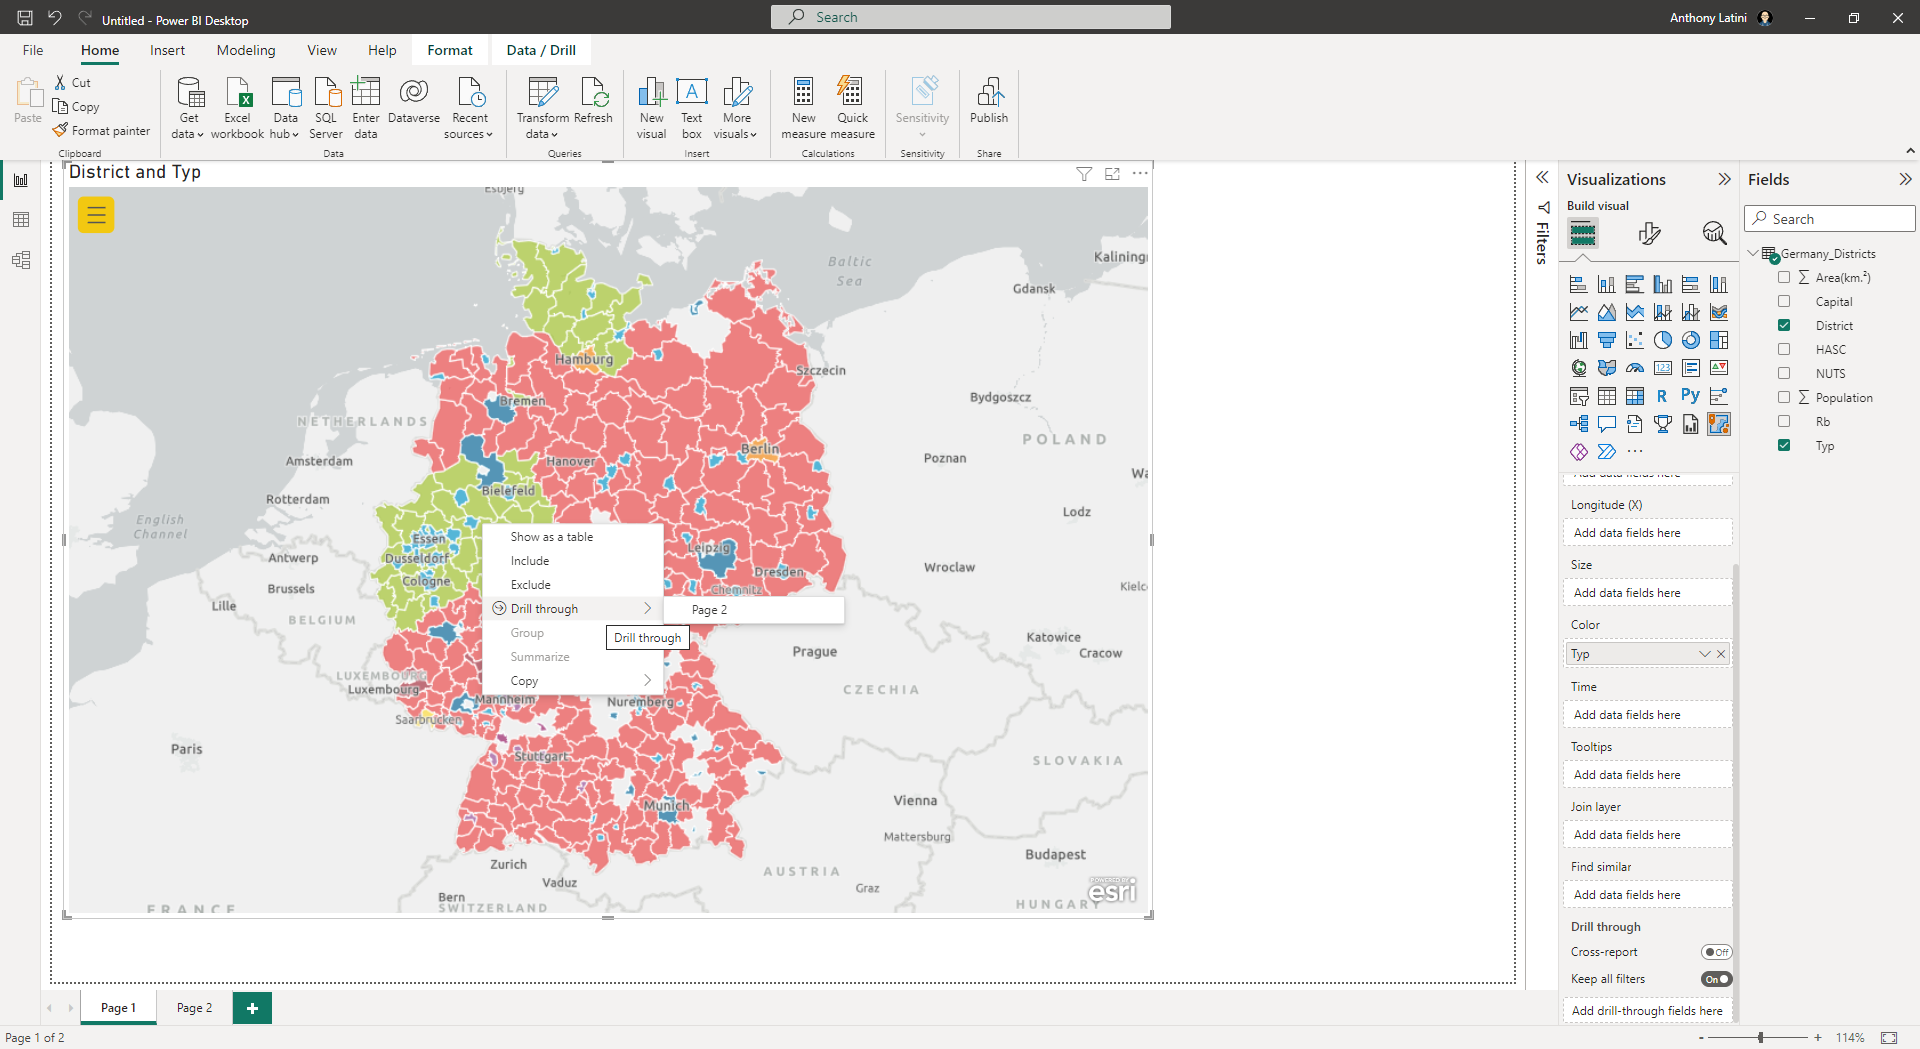Select the slicer visual
This screenshot has height=1049, width=1920.
click(x=1579, y=396)
